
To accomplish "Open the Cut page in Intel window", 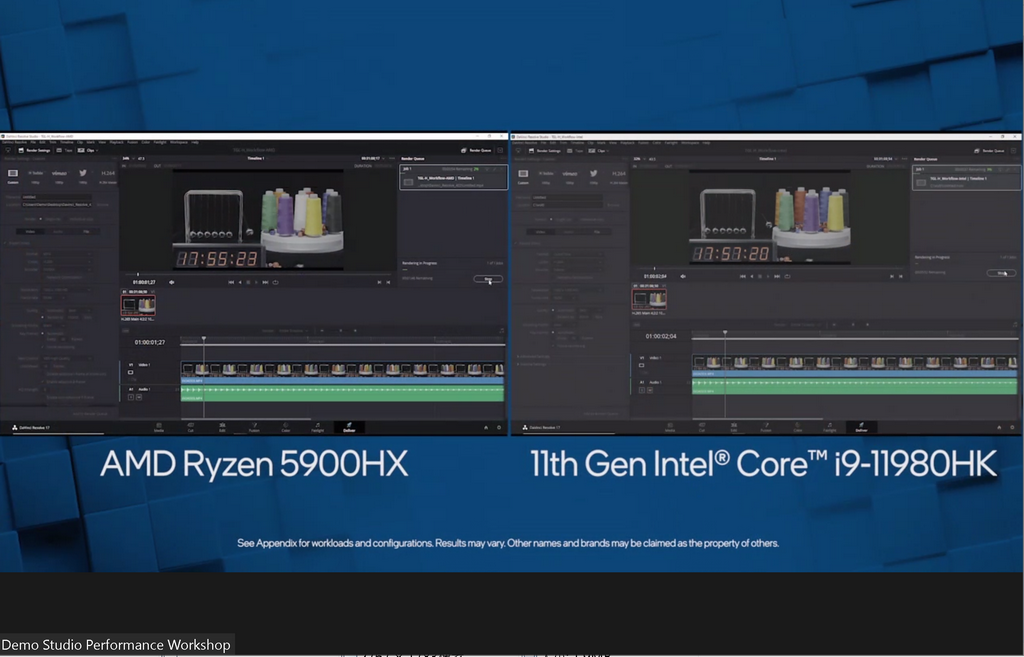I will (702, 428).
